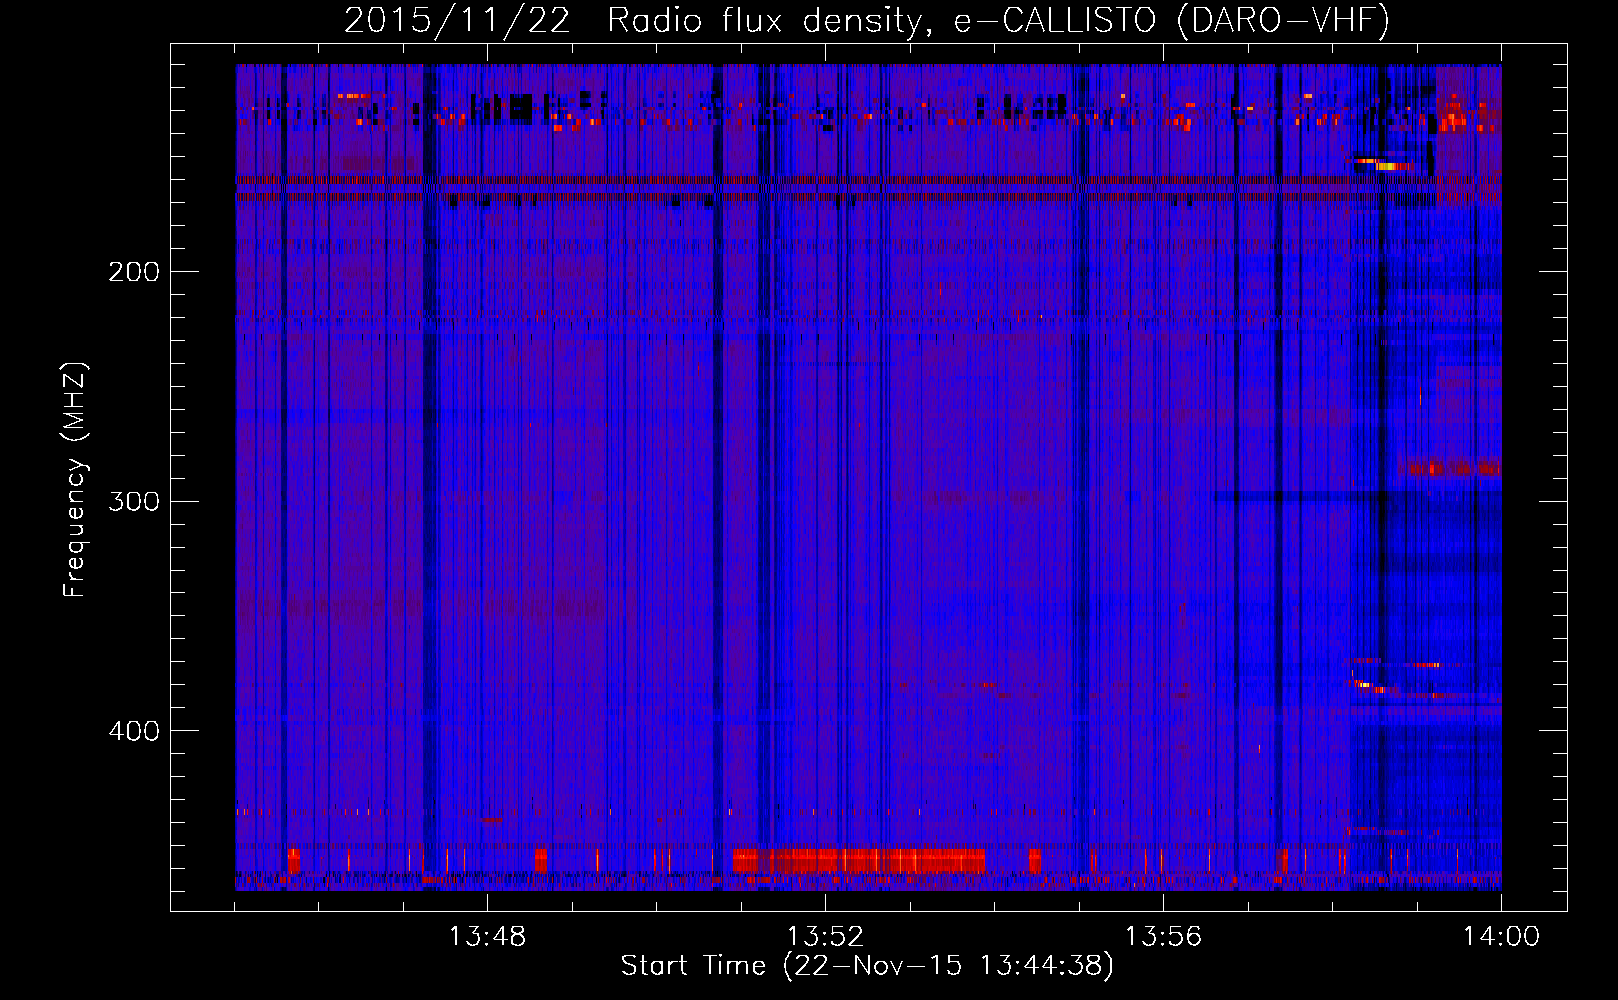This screenshot has height=1000, width=1618.
Task: Click the red band near 290 MHz at right edge
Action: point(1450,467)
